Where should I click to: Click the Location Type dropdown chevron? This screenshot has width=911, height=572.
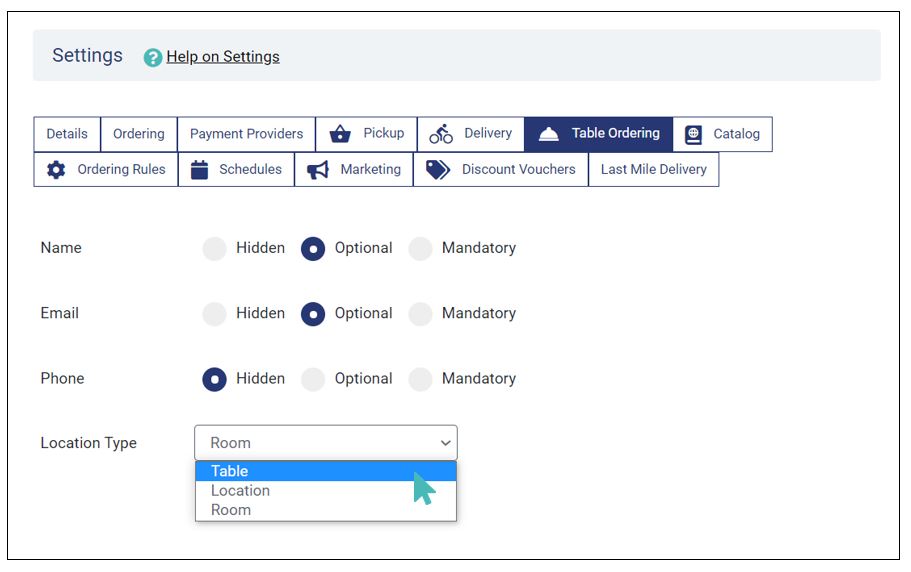(446, 443)
